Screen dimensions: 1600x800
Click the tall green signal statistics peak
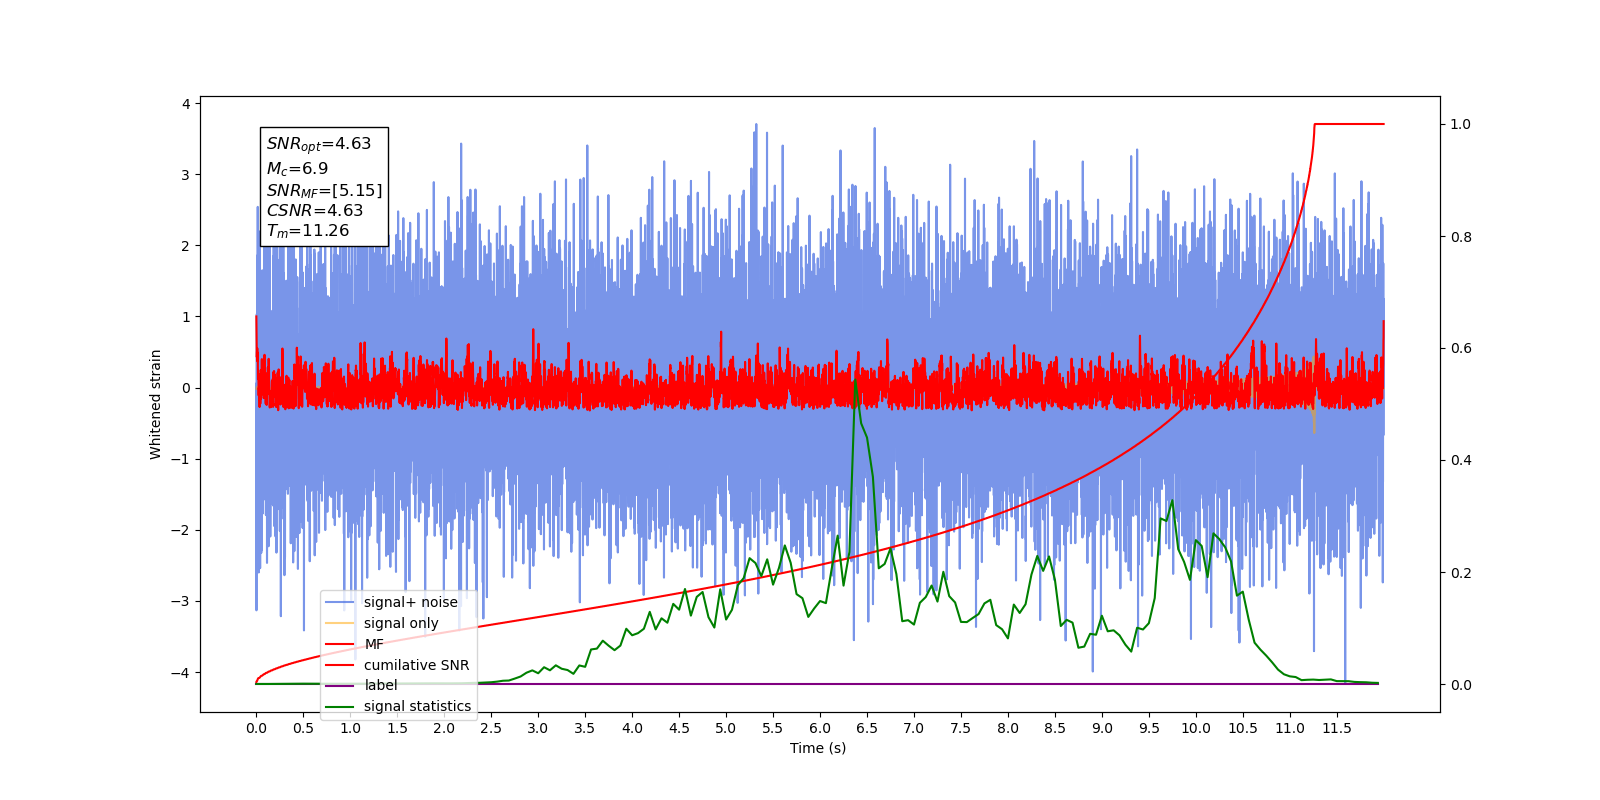pos(855,381)
